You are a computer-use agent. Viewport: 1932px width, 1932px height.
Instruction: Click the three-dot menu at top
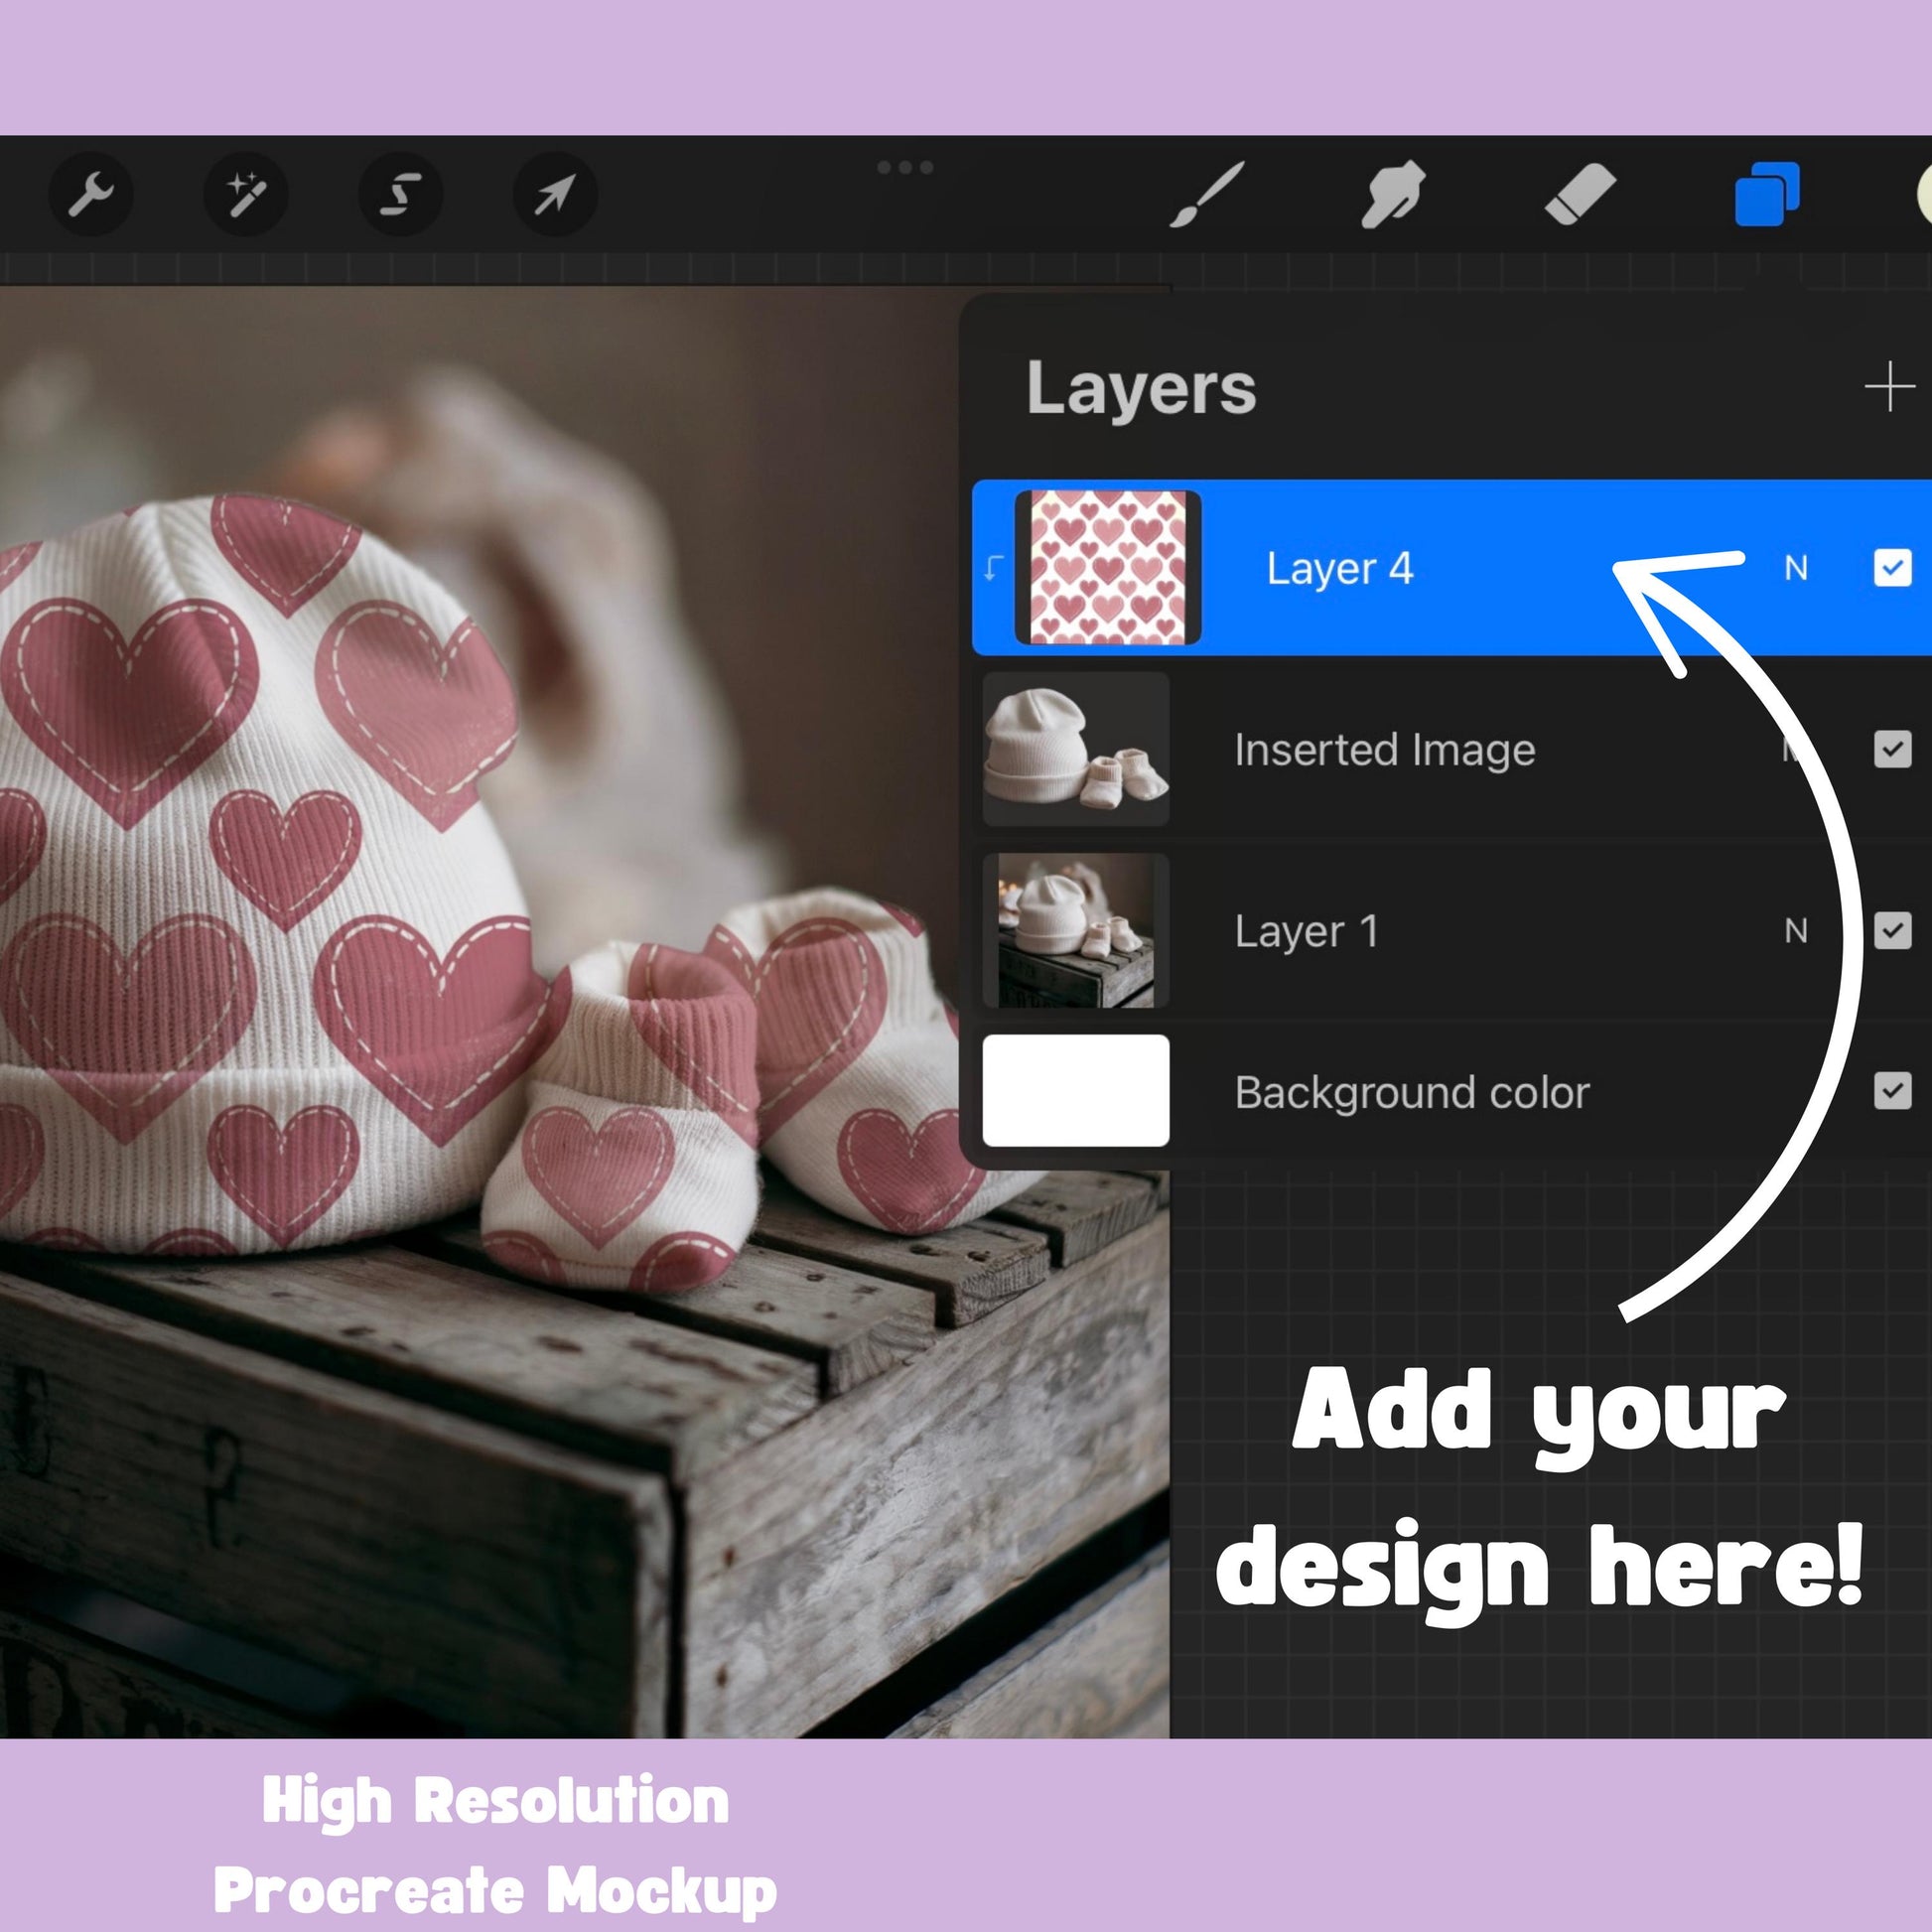(905, 167)
